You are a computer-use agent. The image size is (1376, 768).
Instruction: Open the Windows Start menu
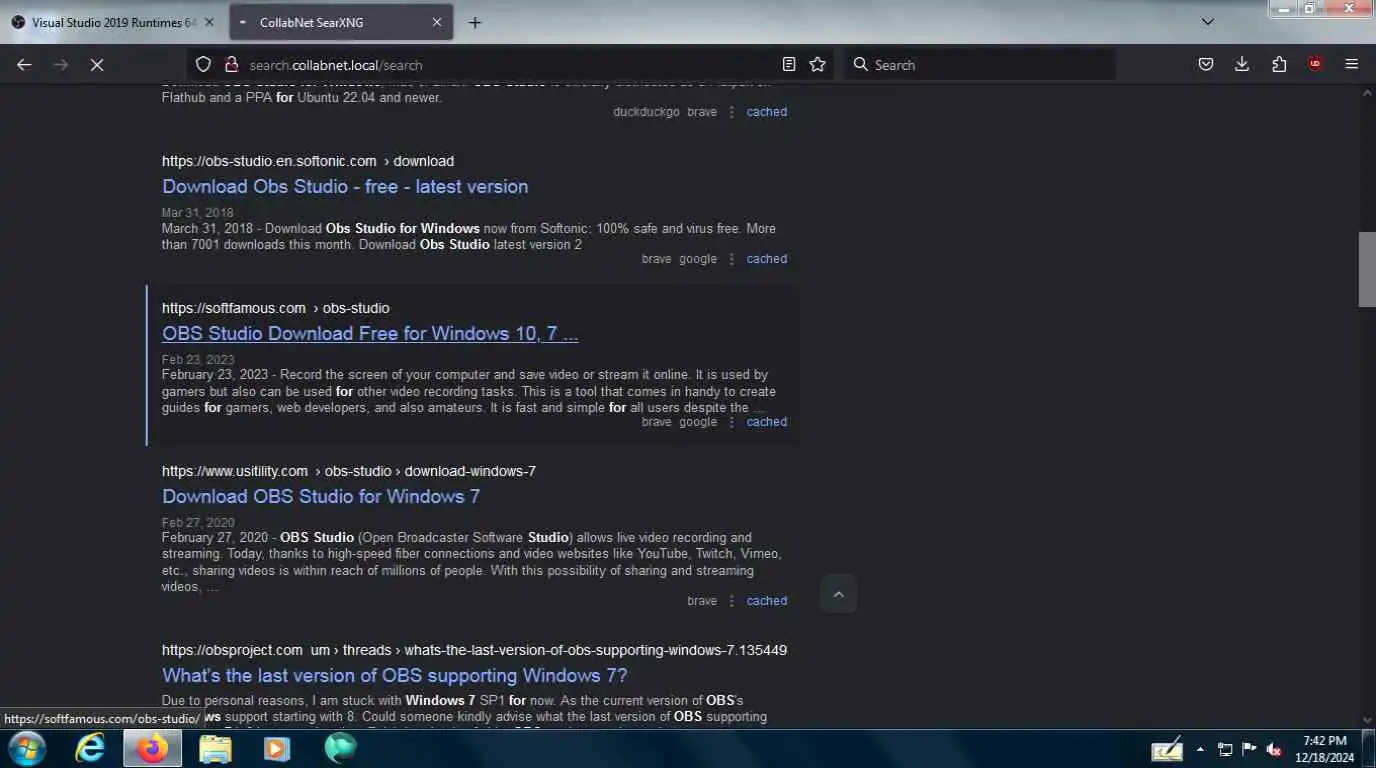pos(26,748)
